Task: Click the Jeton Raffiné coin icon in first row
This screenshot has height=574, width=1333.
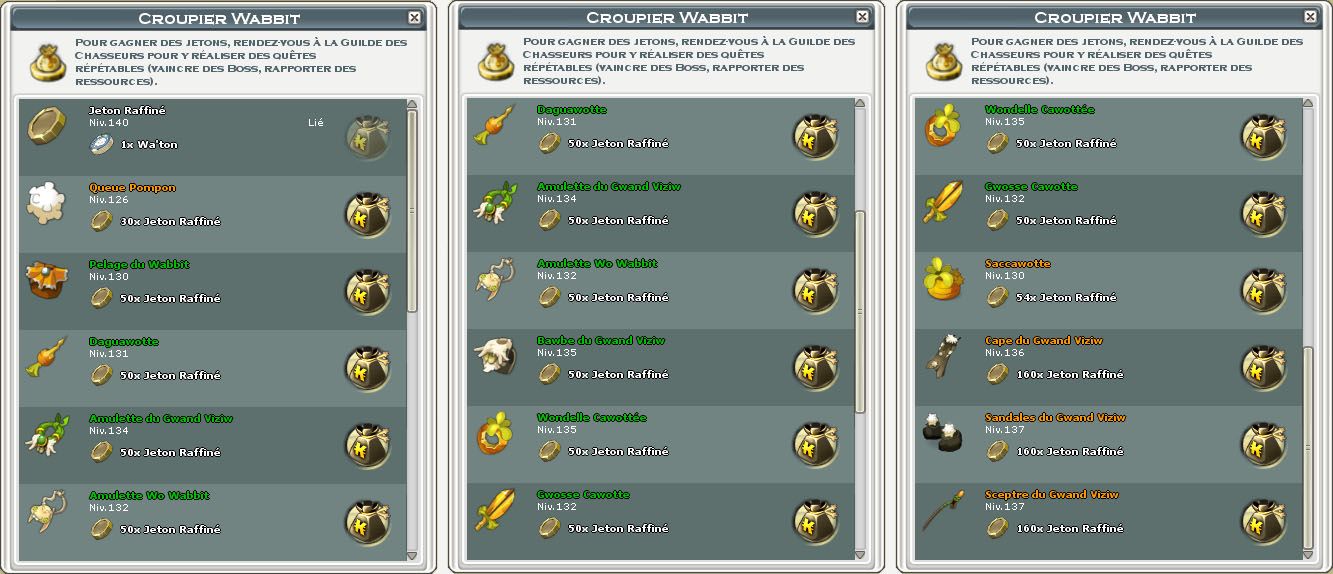Action: [x=46, y=125]
